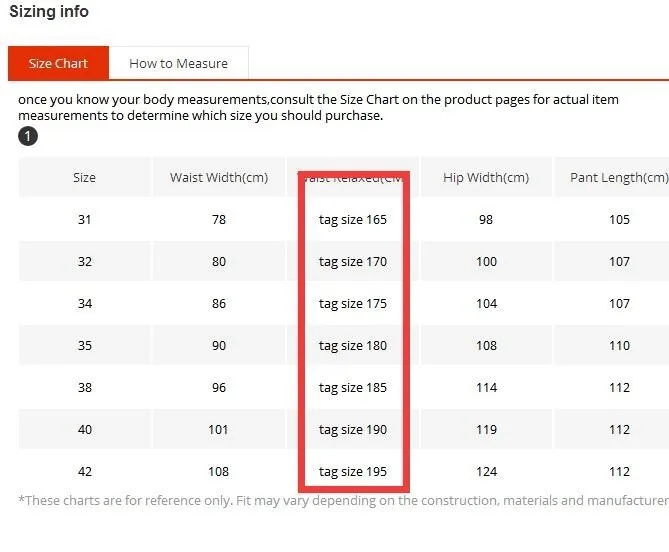Image resolution: width=669 pixels, height=552 pixels.
Task: Select waist width value 80
Action: tap(219, 261)
